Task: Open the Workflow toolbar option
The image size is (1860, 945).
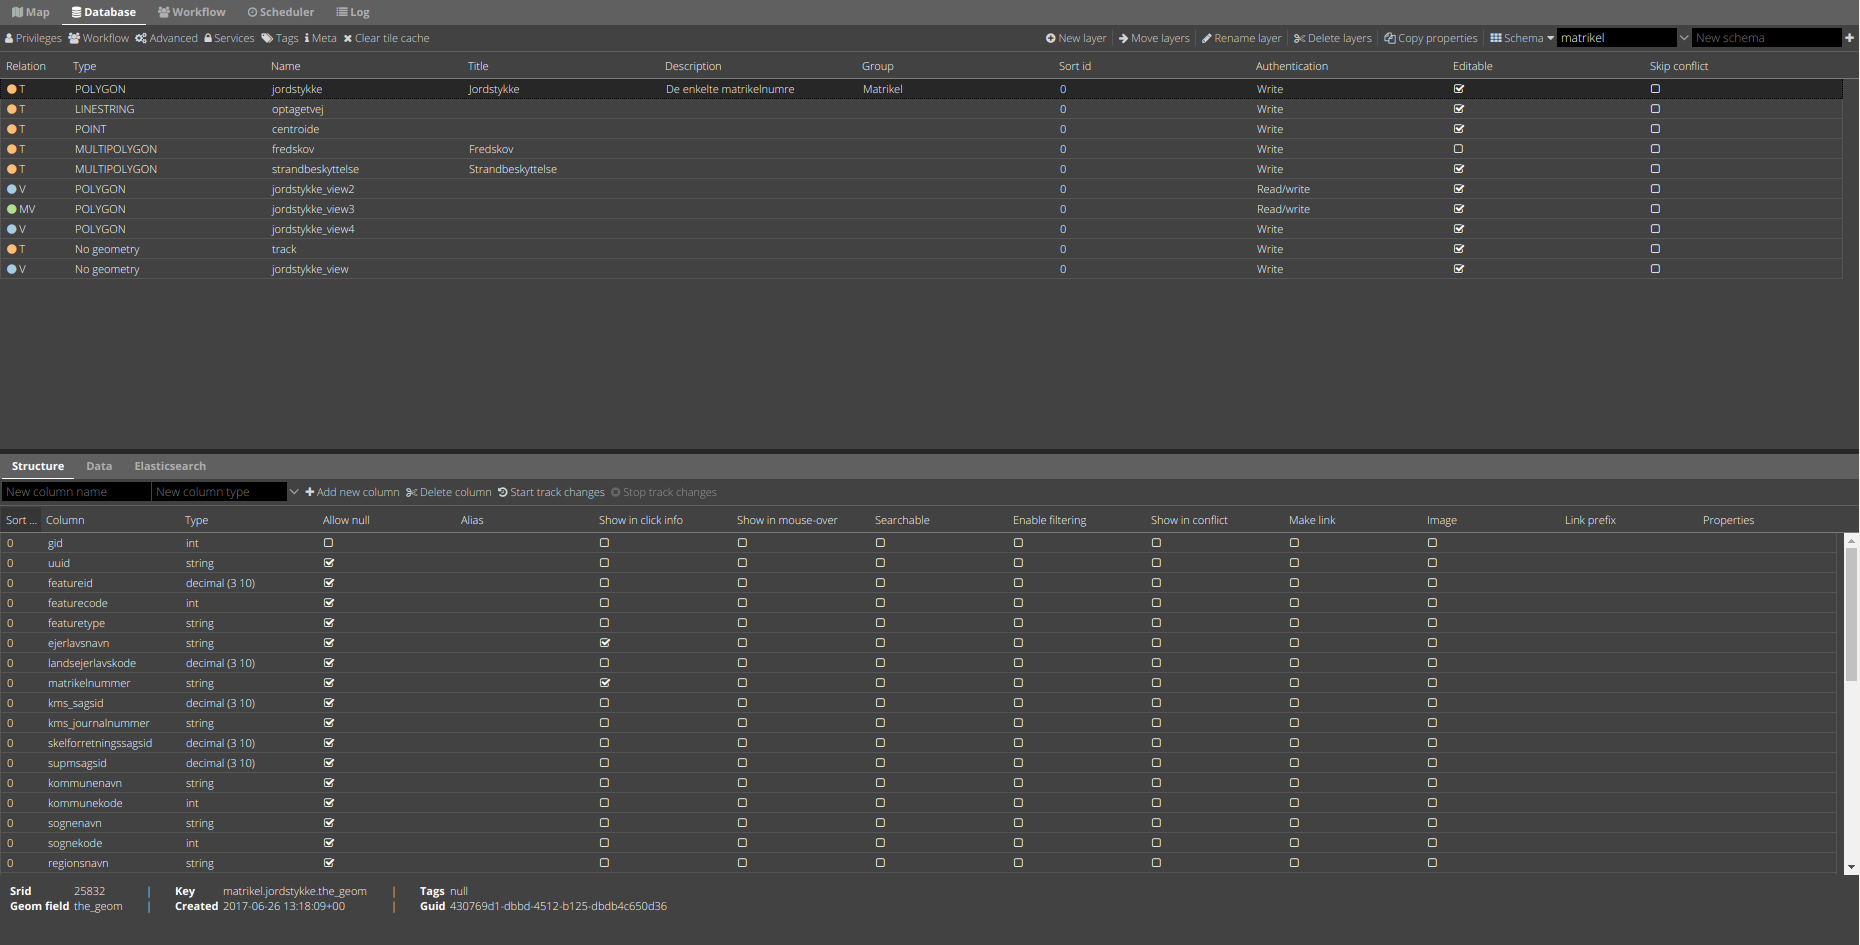Action: coord(99,38)
